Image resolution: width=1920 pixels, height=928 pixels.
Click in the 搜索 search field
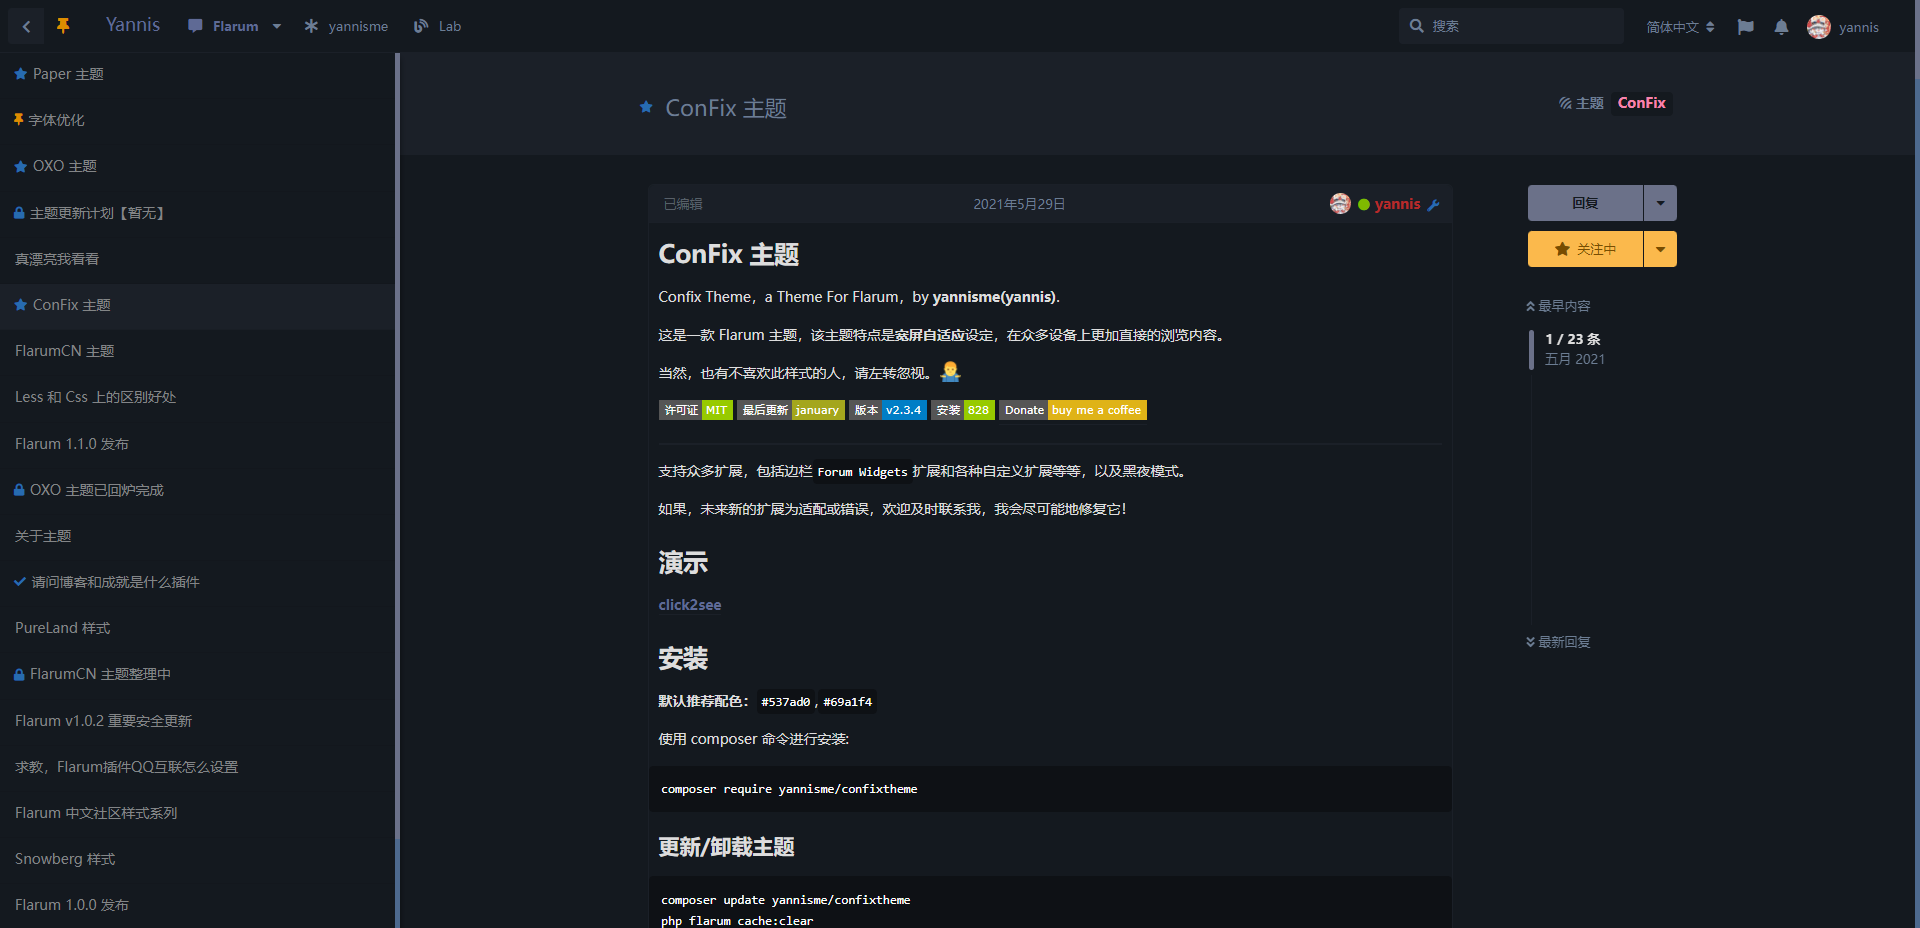pyautogui.click(x=1511, y=26)
